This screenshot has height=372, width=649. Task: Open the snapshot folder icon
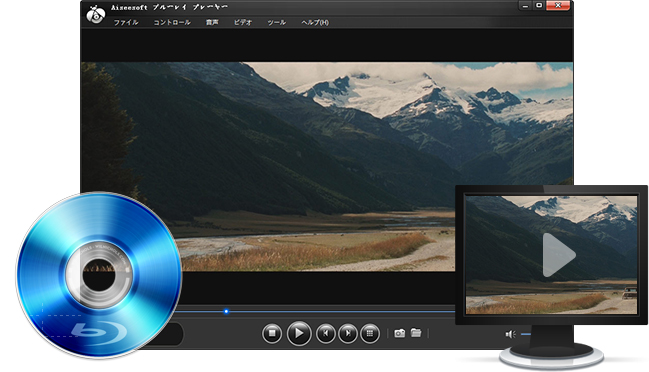[x=416, y=333]
